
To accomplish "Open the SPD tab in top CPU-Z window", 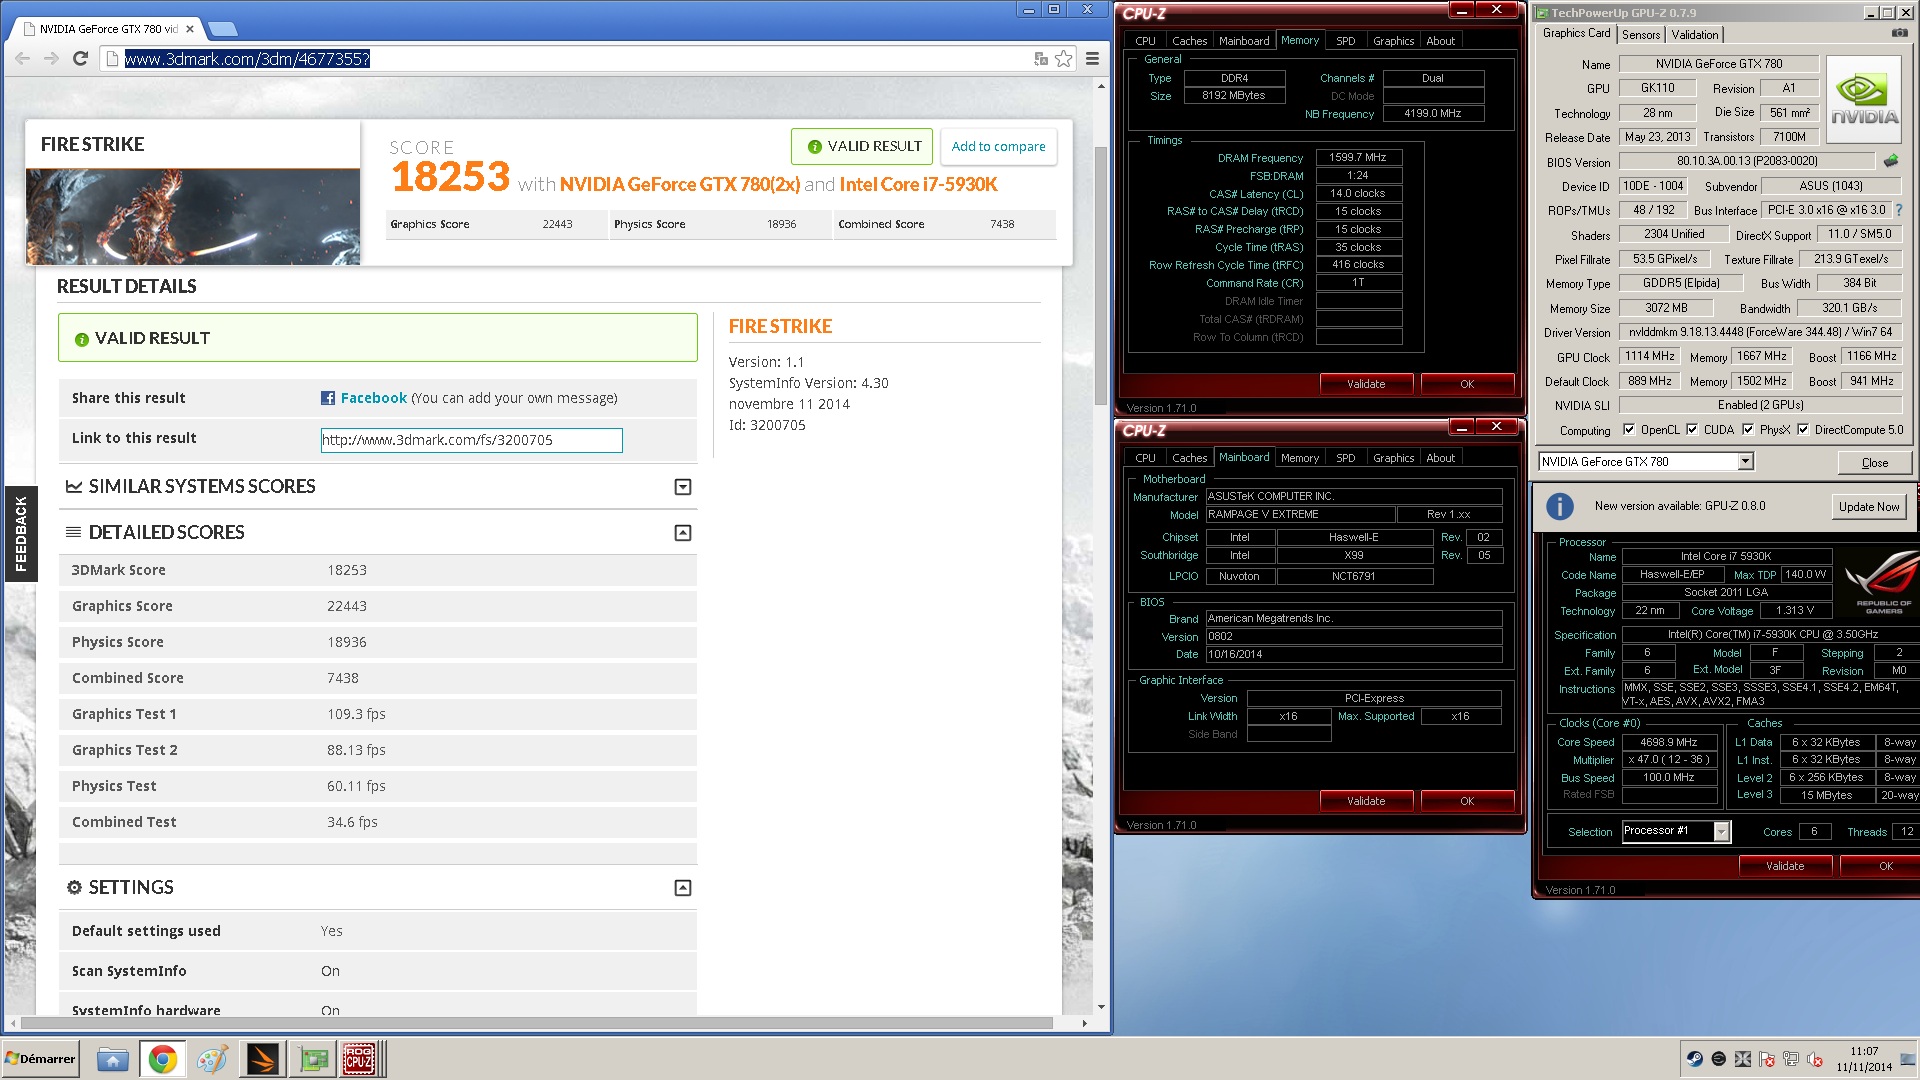I will pyautogui.click(x=1346, y=41).
